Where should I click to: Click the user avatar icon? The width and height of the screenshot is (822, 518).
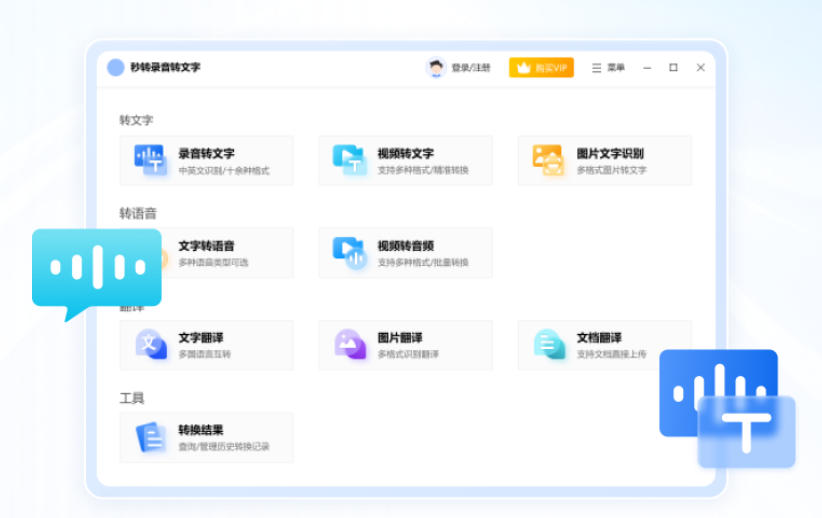click(x=436, y=68)
